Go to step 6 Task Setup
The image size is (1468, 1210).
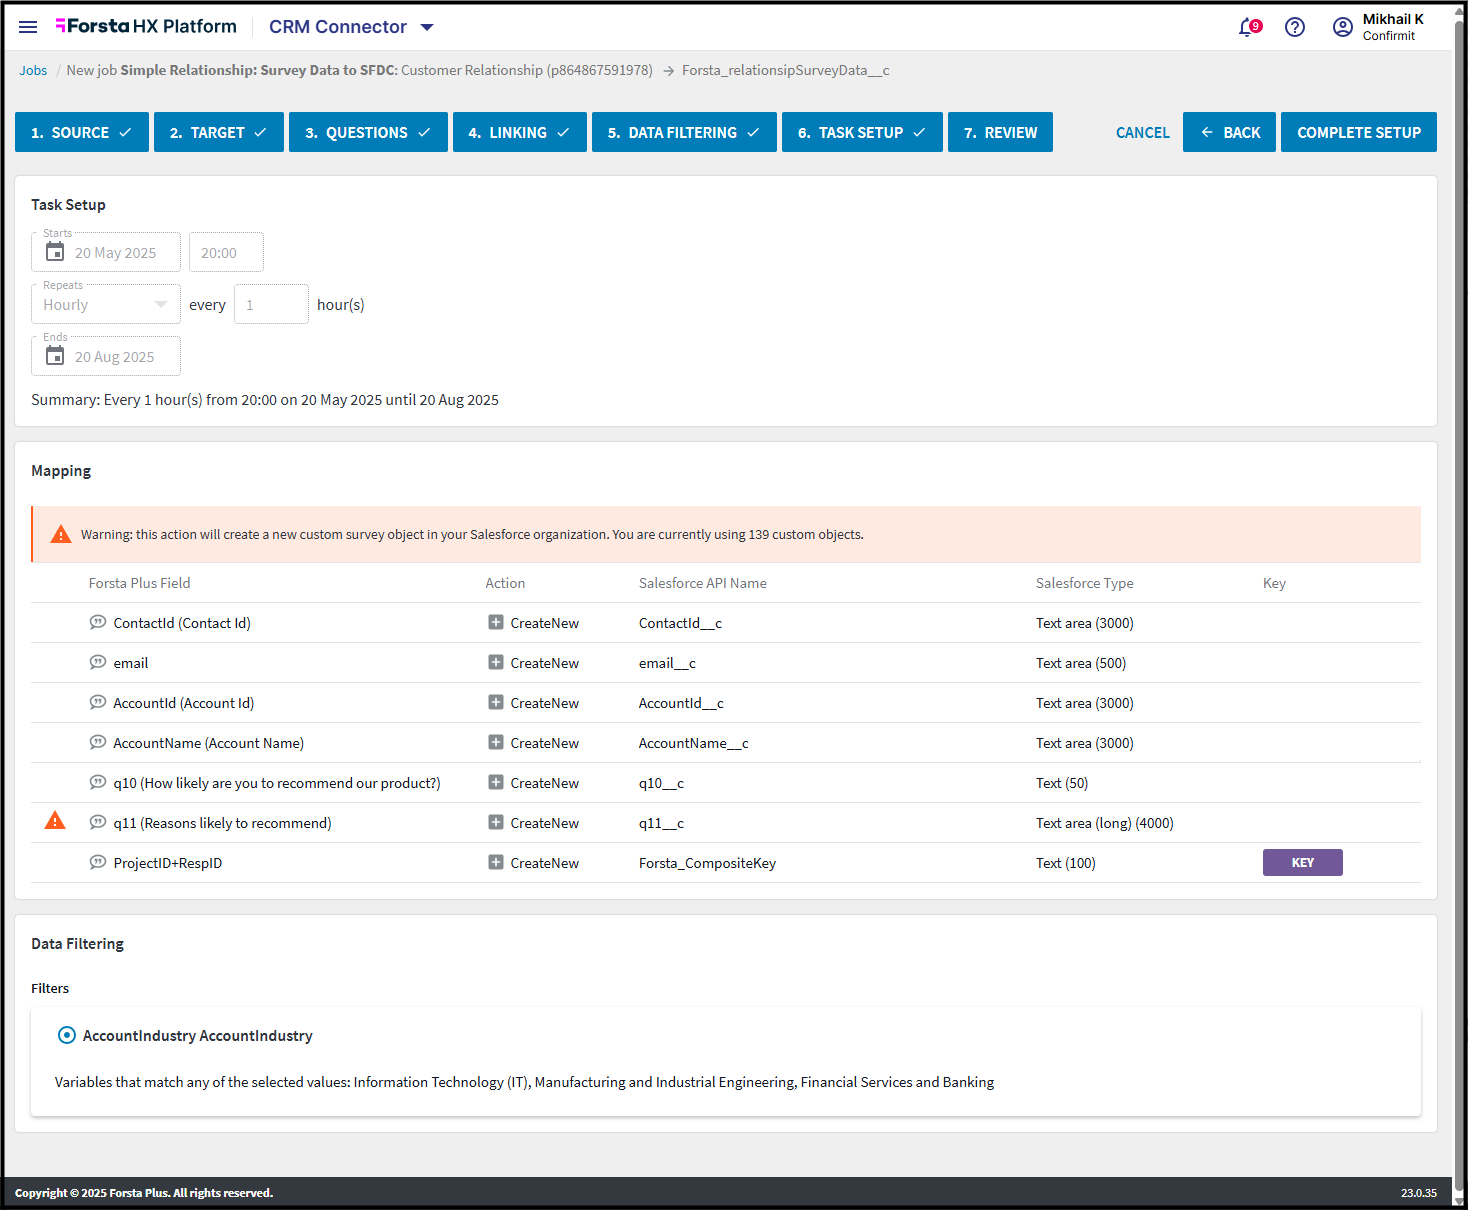[x=862, y=132]
